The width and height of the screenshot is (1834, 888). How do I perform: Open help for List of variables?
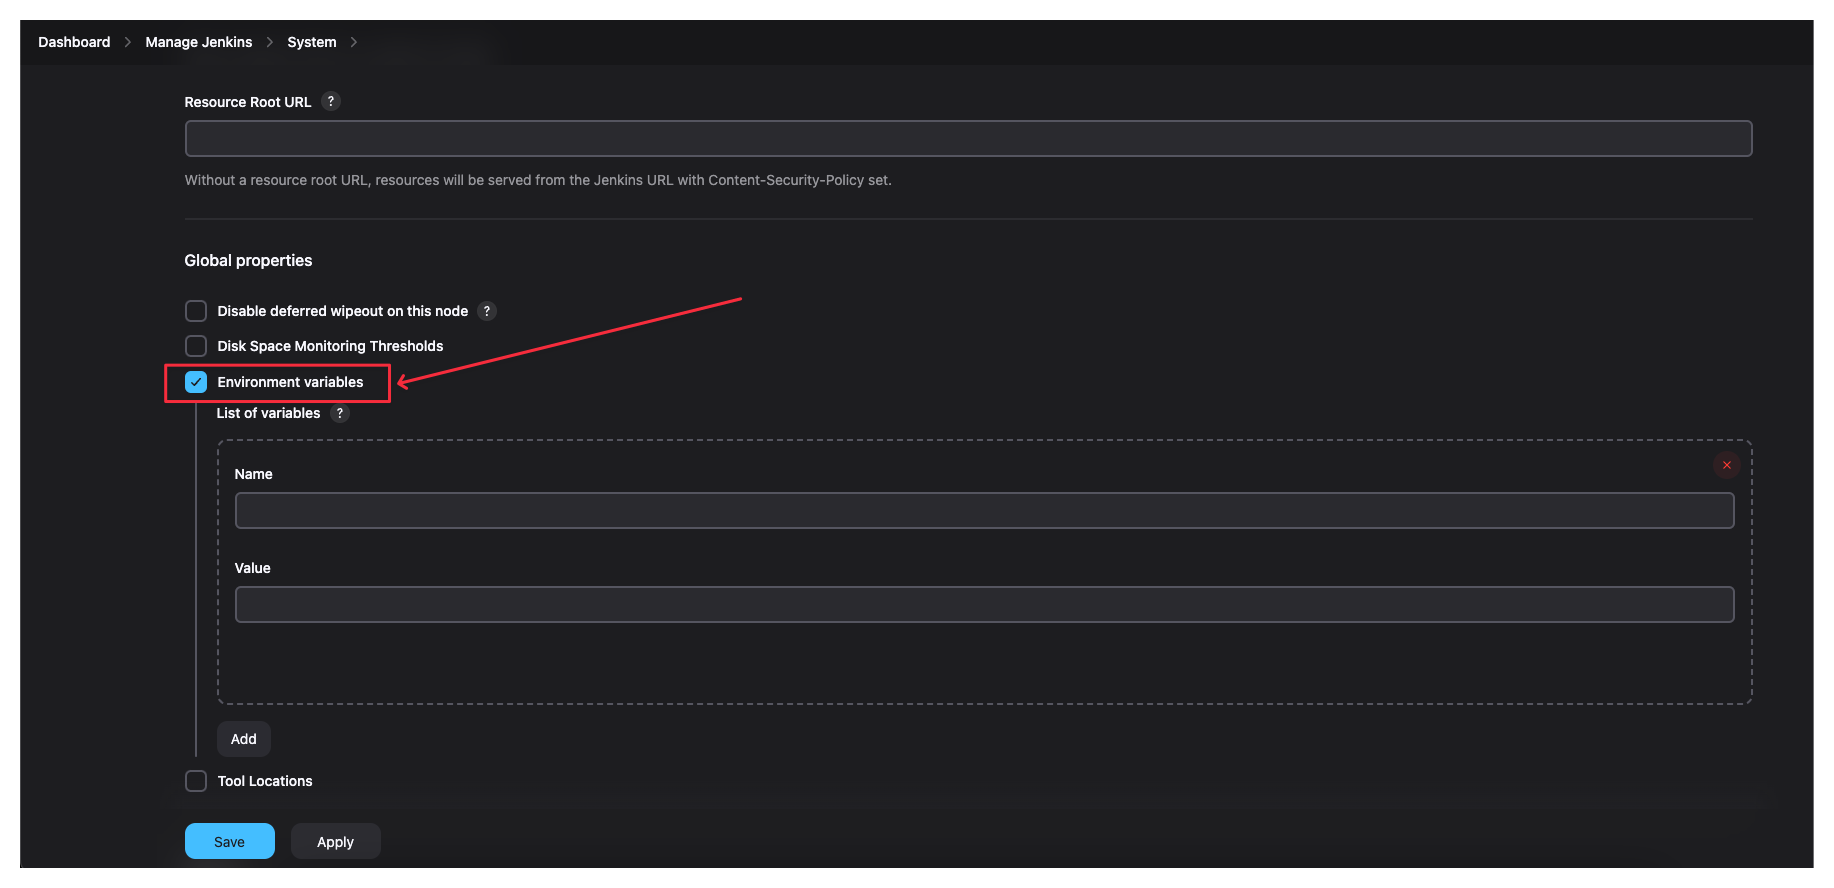(340, 413)
